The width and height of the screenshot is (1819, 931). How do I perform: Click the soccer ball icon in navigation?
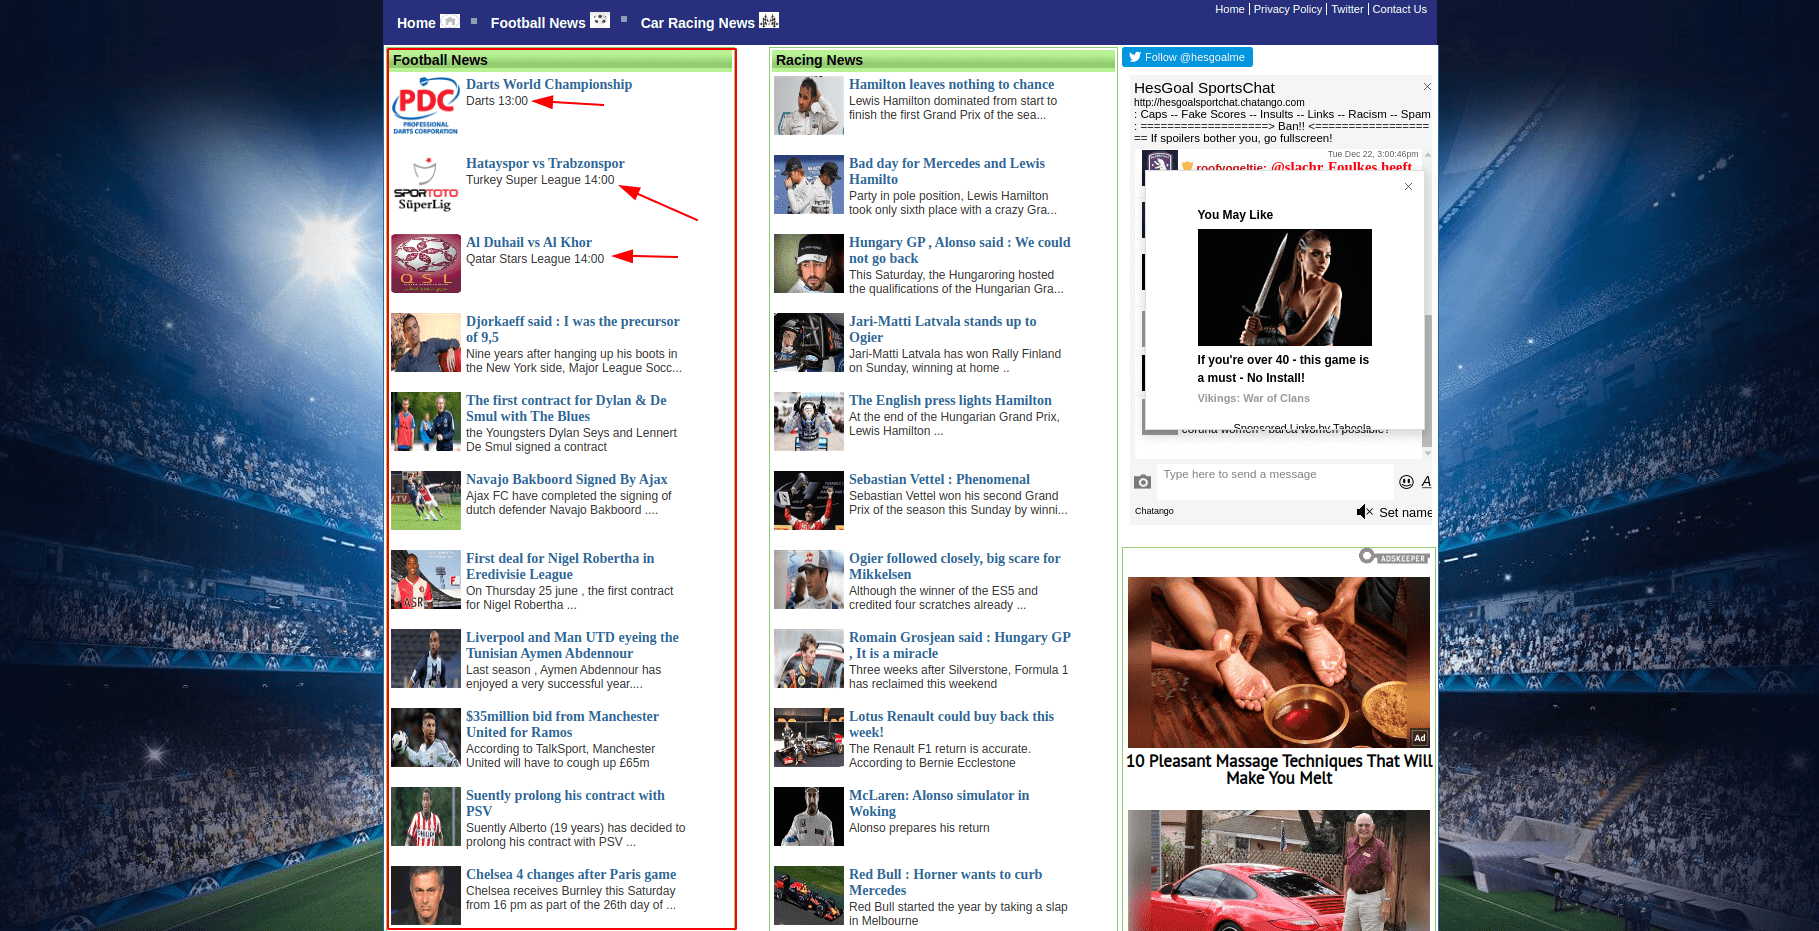pyautogui.click(x=600, y=20)
